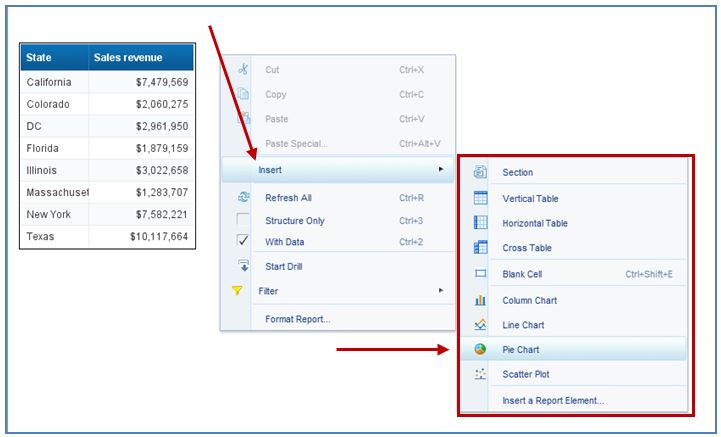
Task: Toggle the With Data checkbox
Action: pyautogui.click(x=242, y=241)
